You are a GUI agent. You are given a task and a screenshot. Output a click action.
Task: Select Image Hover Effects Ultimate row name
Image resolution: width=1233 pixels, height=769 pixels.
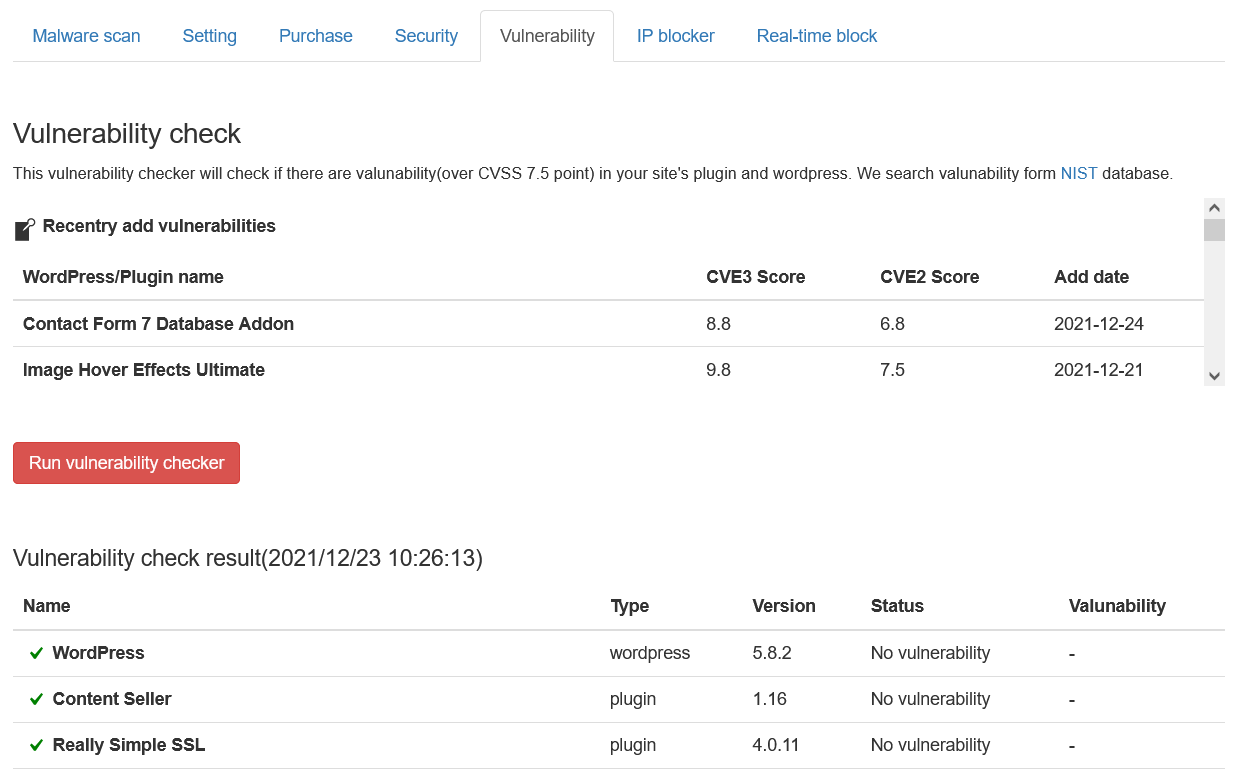click(x=144, y=370)
